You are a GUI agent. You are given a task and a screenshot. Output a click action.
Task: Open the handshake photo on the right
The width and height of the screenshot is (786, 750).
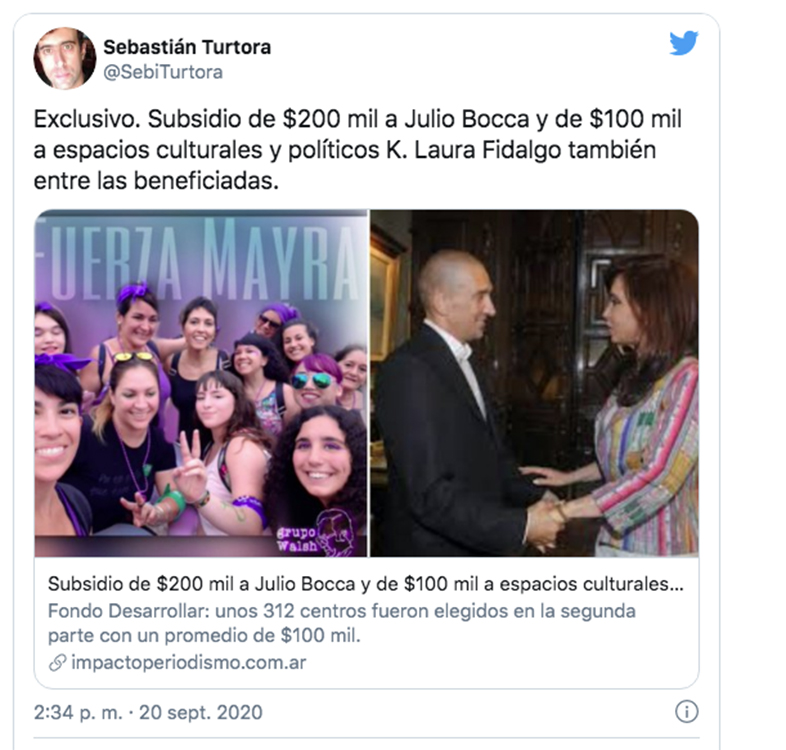coord(534,383)
